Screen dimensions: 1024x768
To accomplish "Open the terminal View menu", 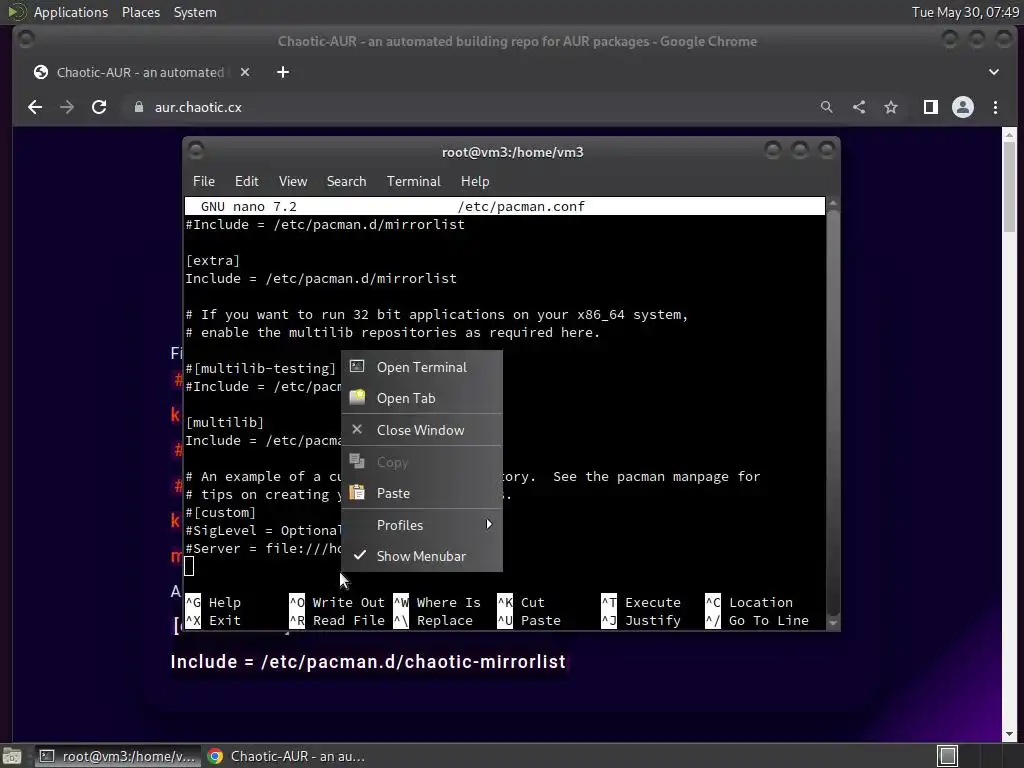I will [x=293, y=181].
